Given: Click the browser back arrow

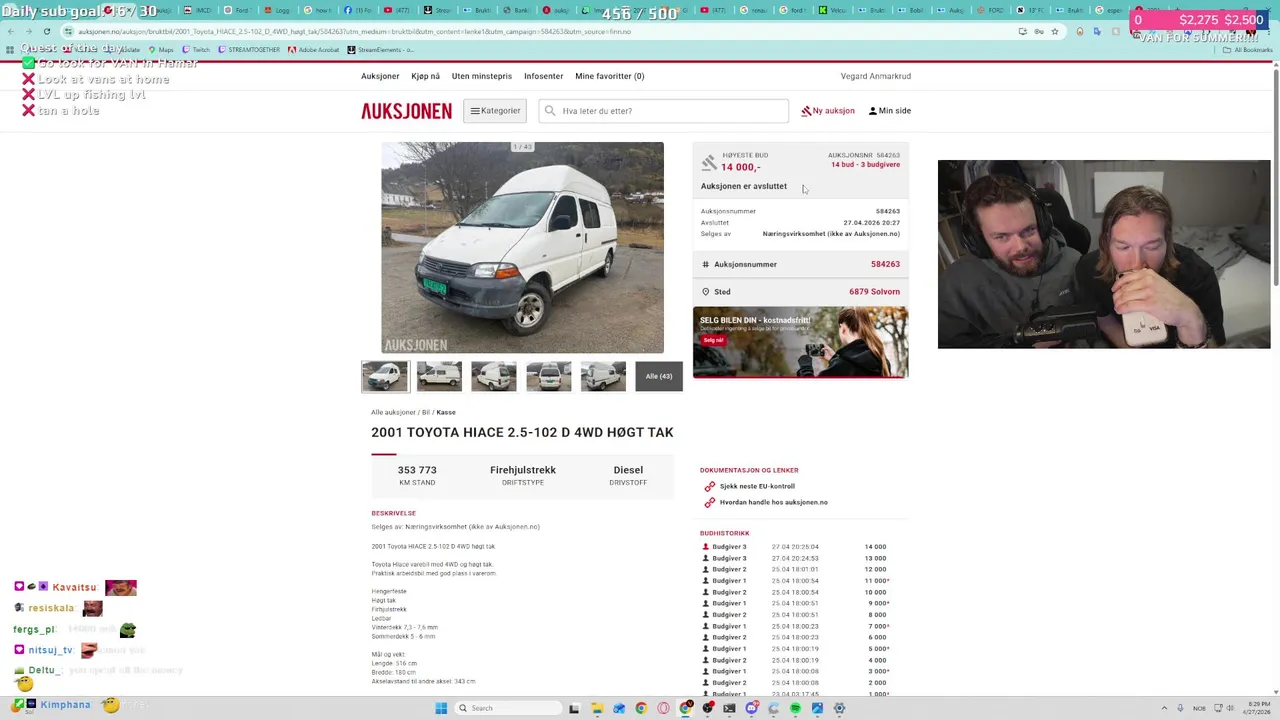Looking at the screenshot, I should 11,31.
